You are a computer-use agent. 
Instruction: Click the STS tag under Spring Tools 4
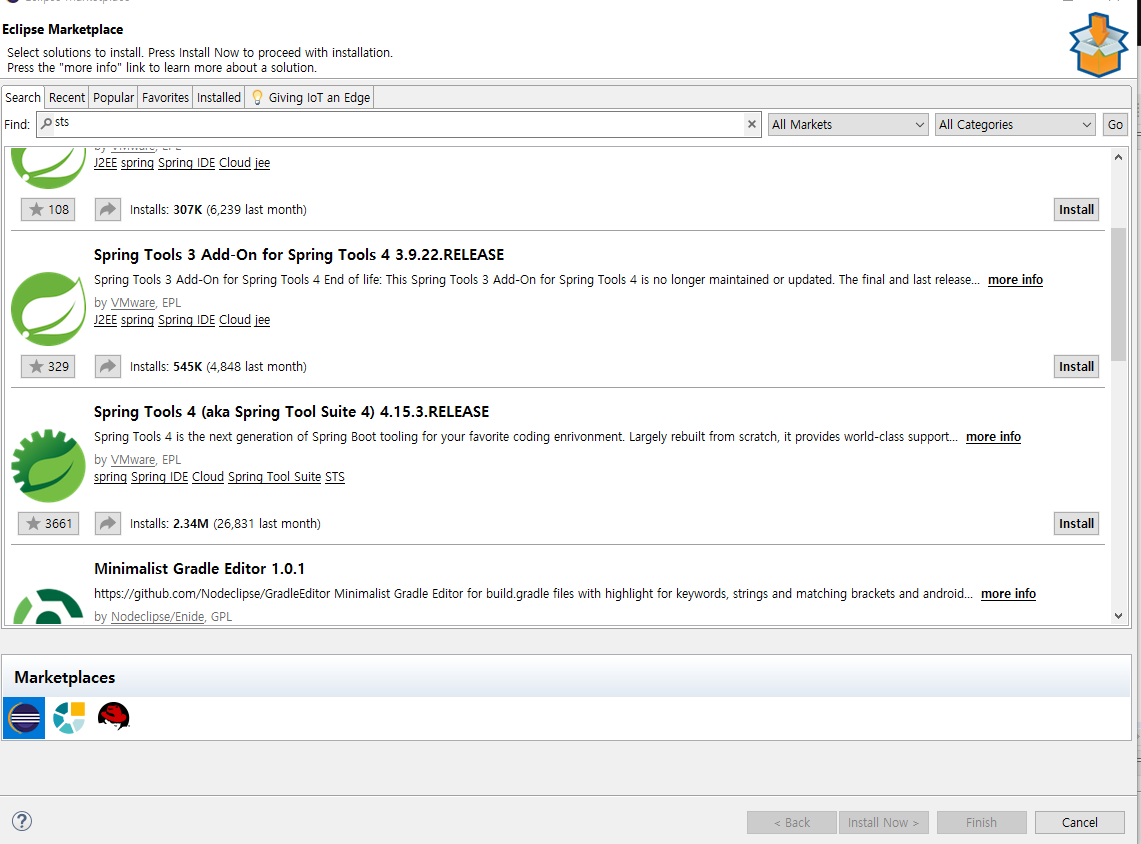pyautogui.click(x=335, y=477)
